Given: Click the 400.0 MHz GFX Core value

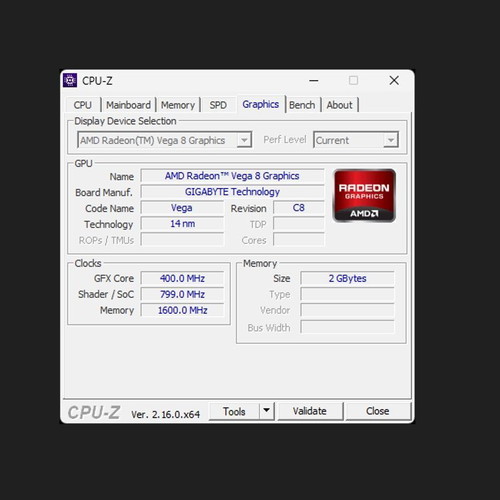Looking at the screenshot, I should 182,278.
